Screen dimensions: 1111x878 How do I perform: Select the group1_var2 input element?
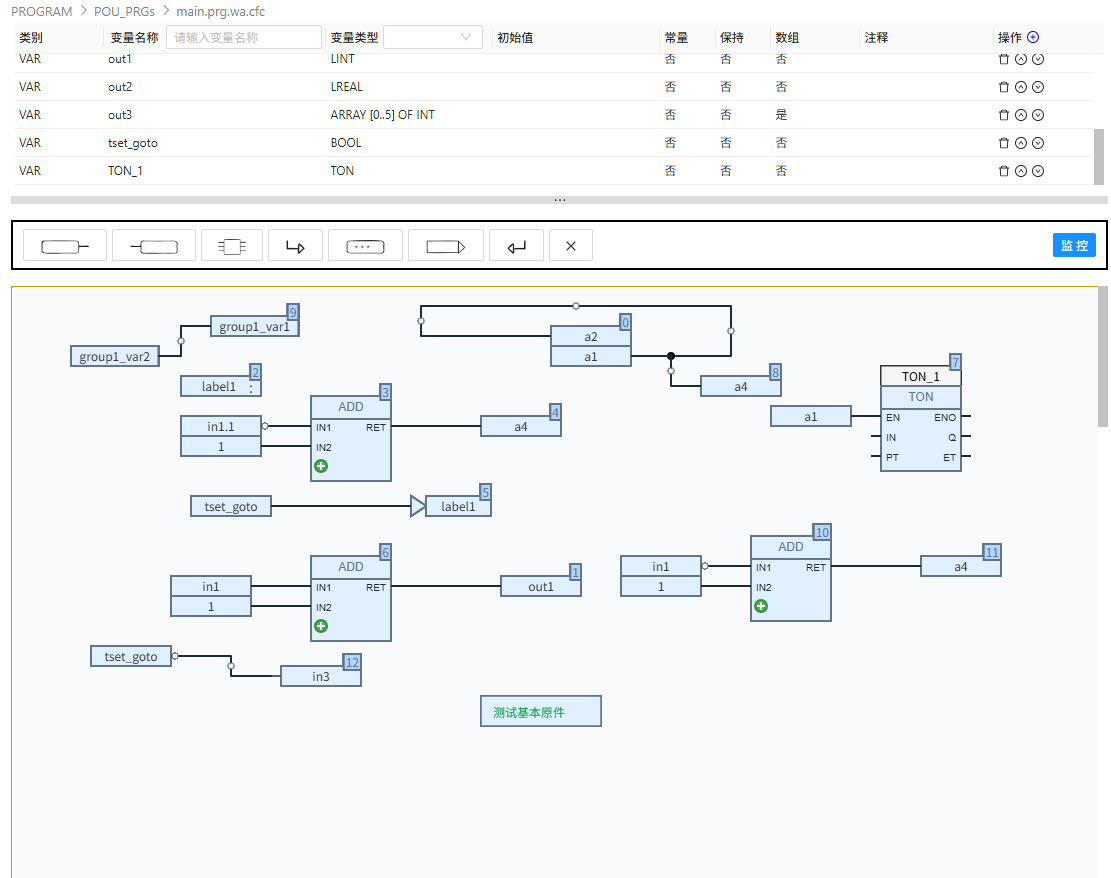point(115,356)
